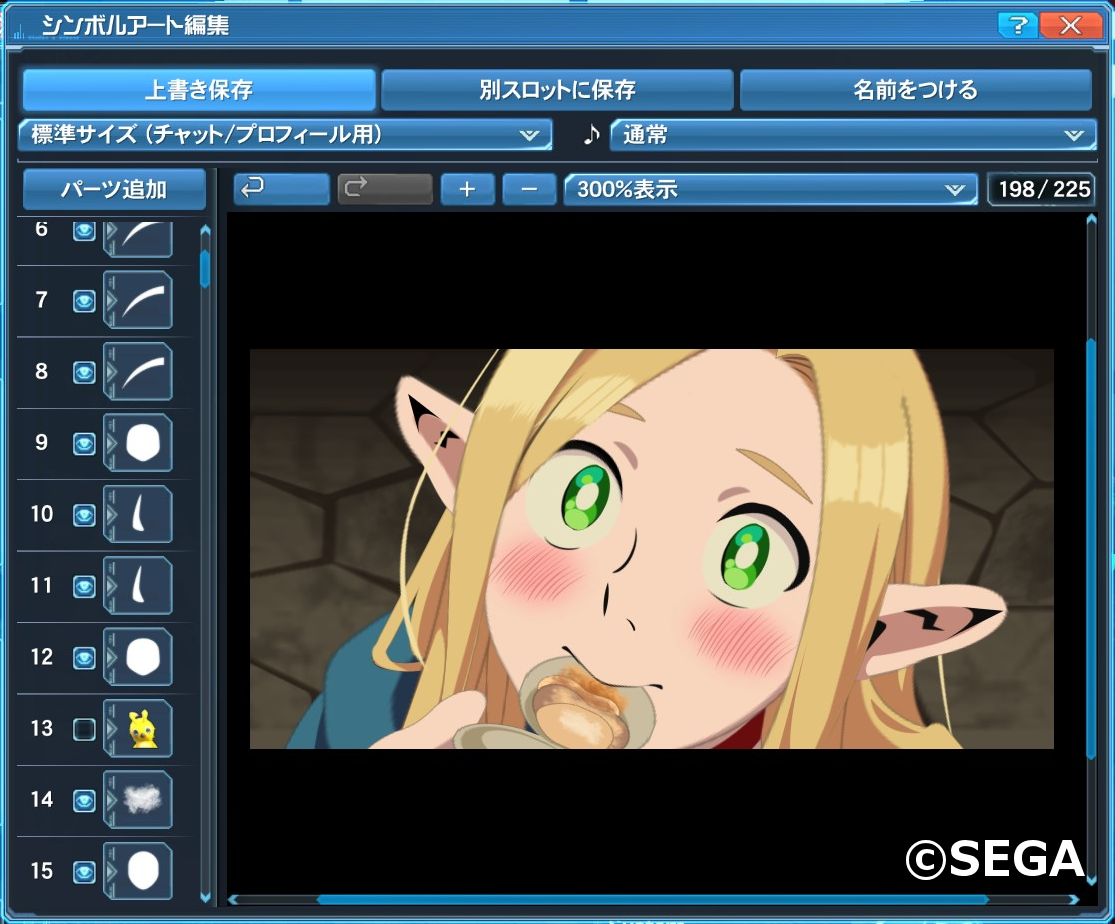The image size is (1115, 924).
Task: Click the music note sound icon
Action: tap(592, 134)
